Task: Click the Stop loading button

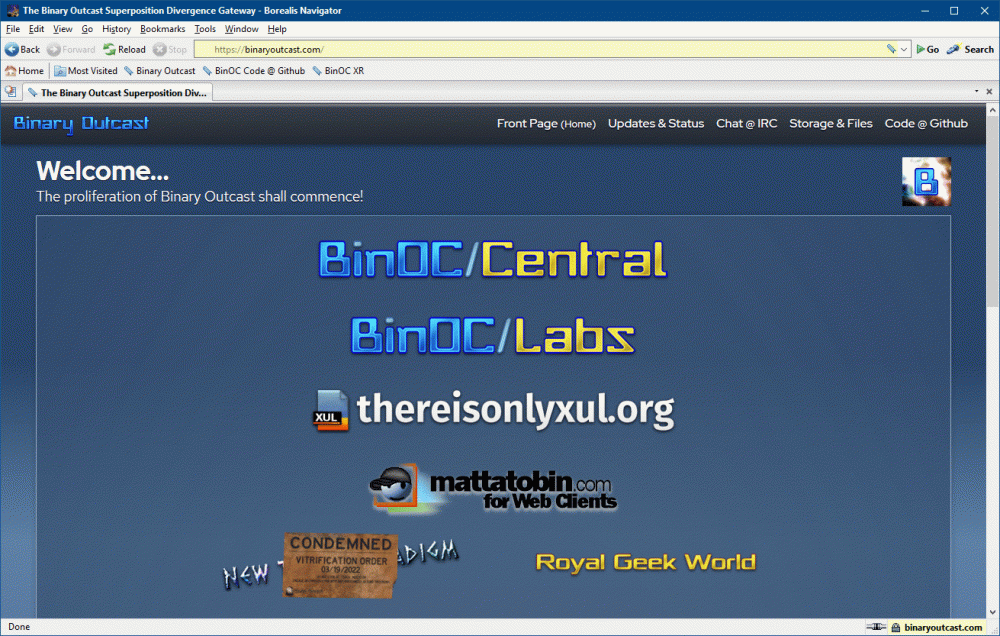Action: coord(170,49)
